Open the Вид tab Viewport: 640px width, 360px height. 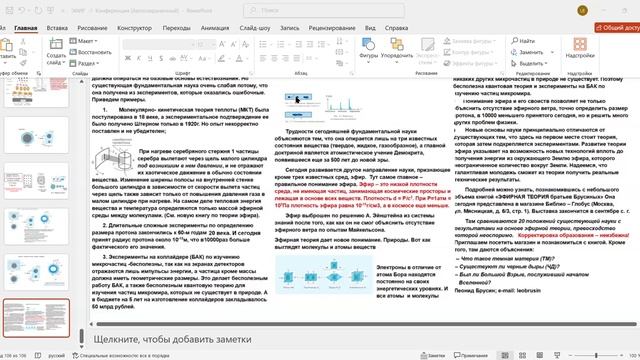[370, 28]
